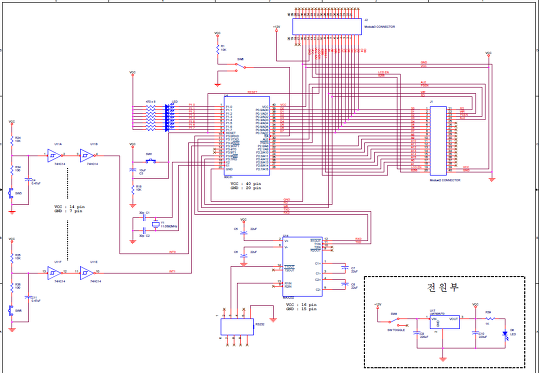540x373 pixels.
Task: Select the right 40-pin Module CONNECTOR block
Action: pos(438,141)
